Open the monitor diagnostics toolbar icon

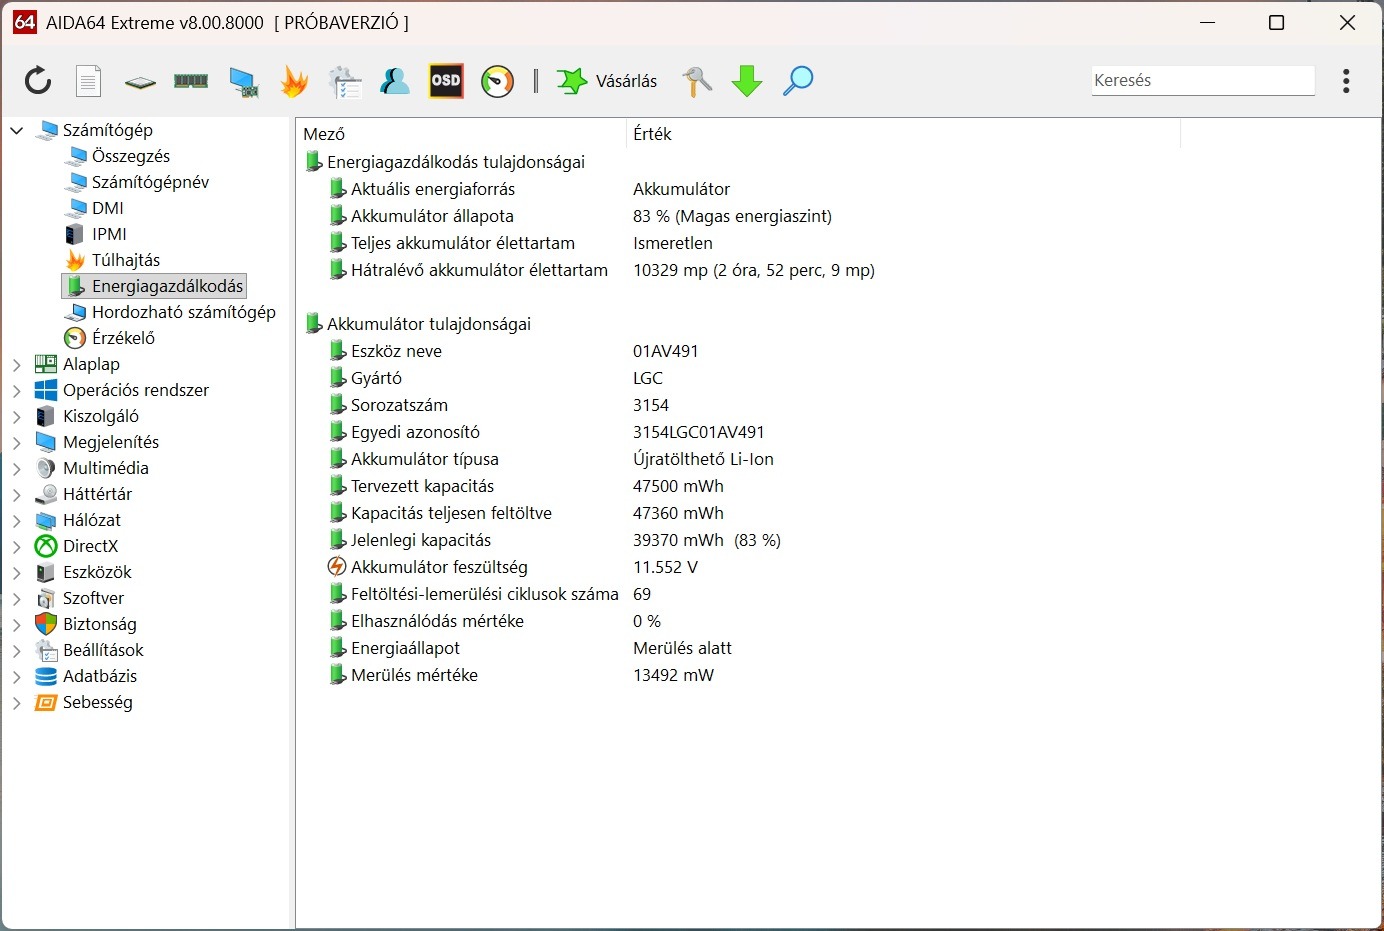point(243,82)
